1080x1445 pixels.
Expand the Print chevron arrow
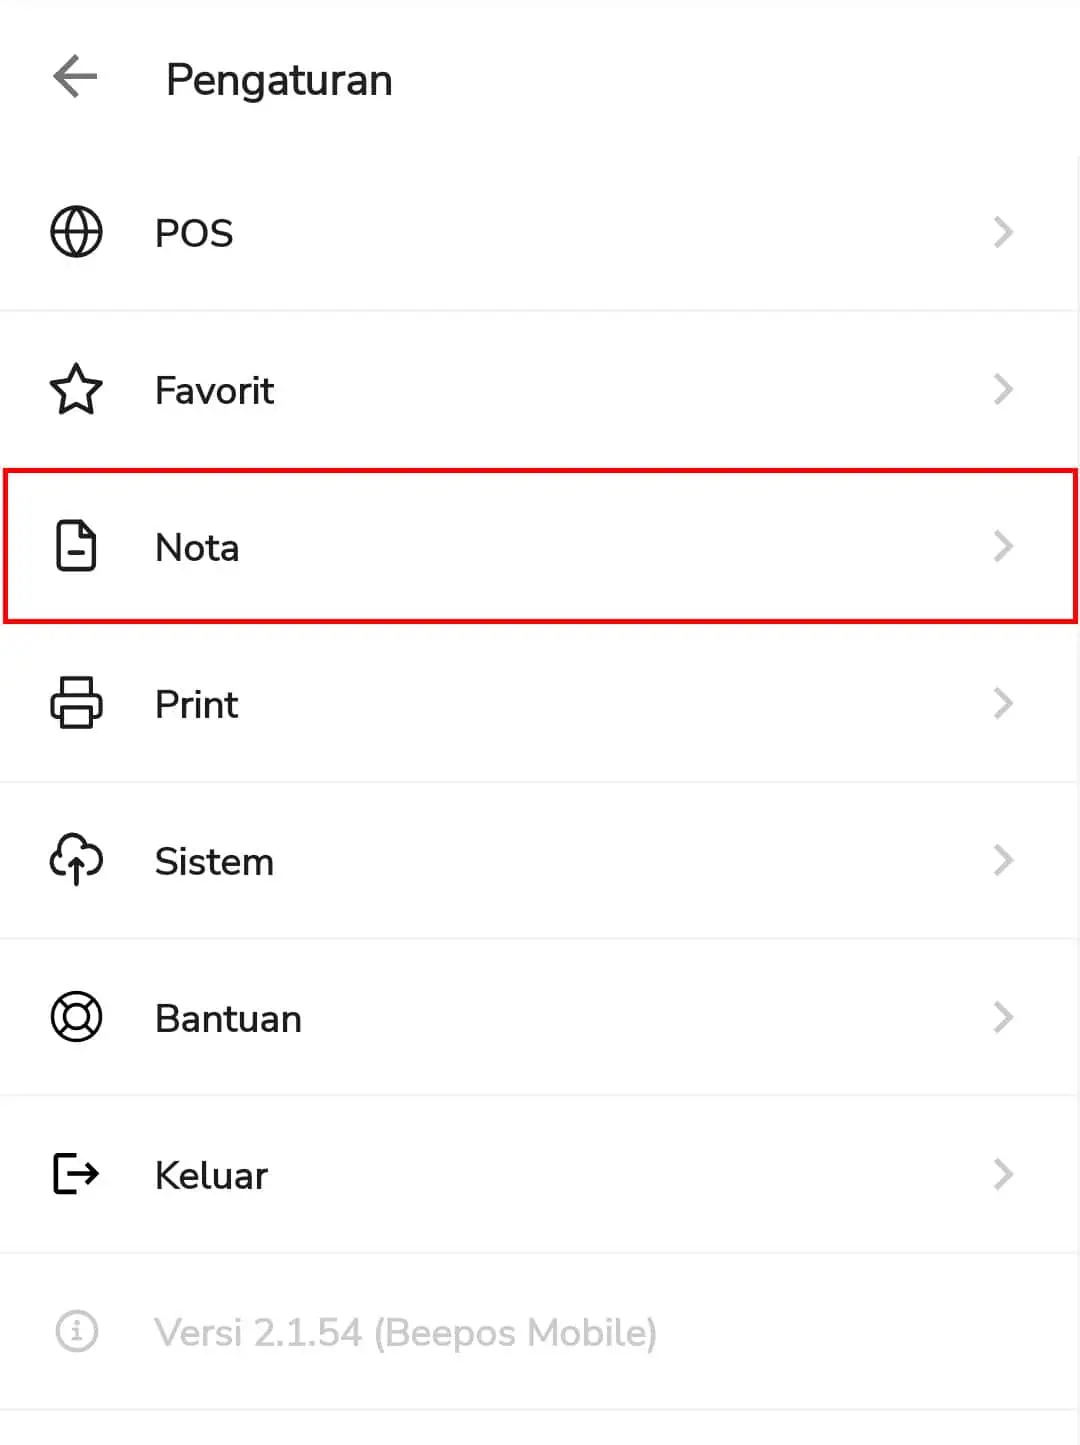(x=1003, y=703)
